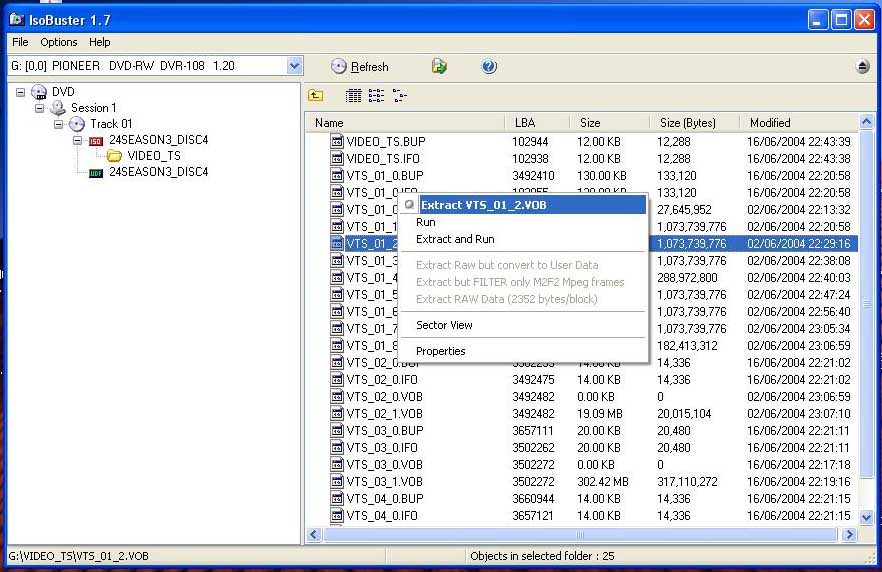Select the Session 1 icon
The height and width of the screenshot is (572, 882).
click(58, 108)
